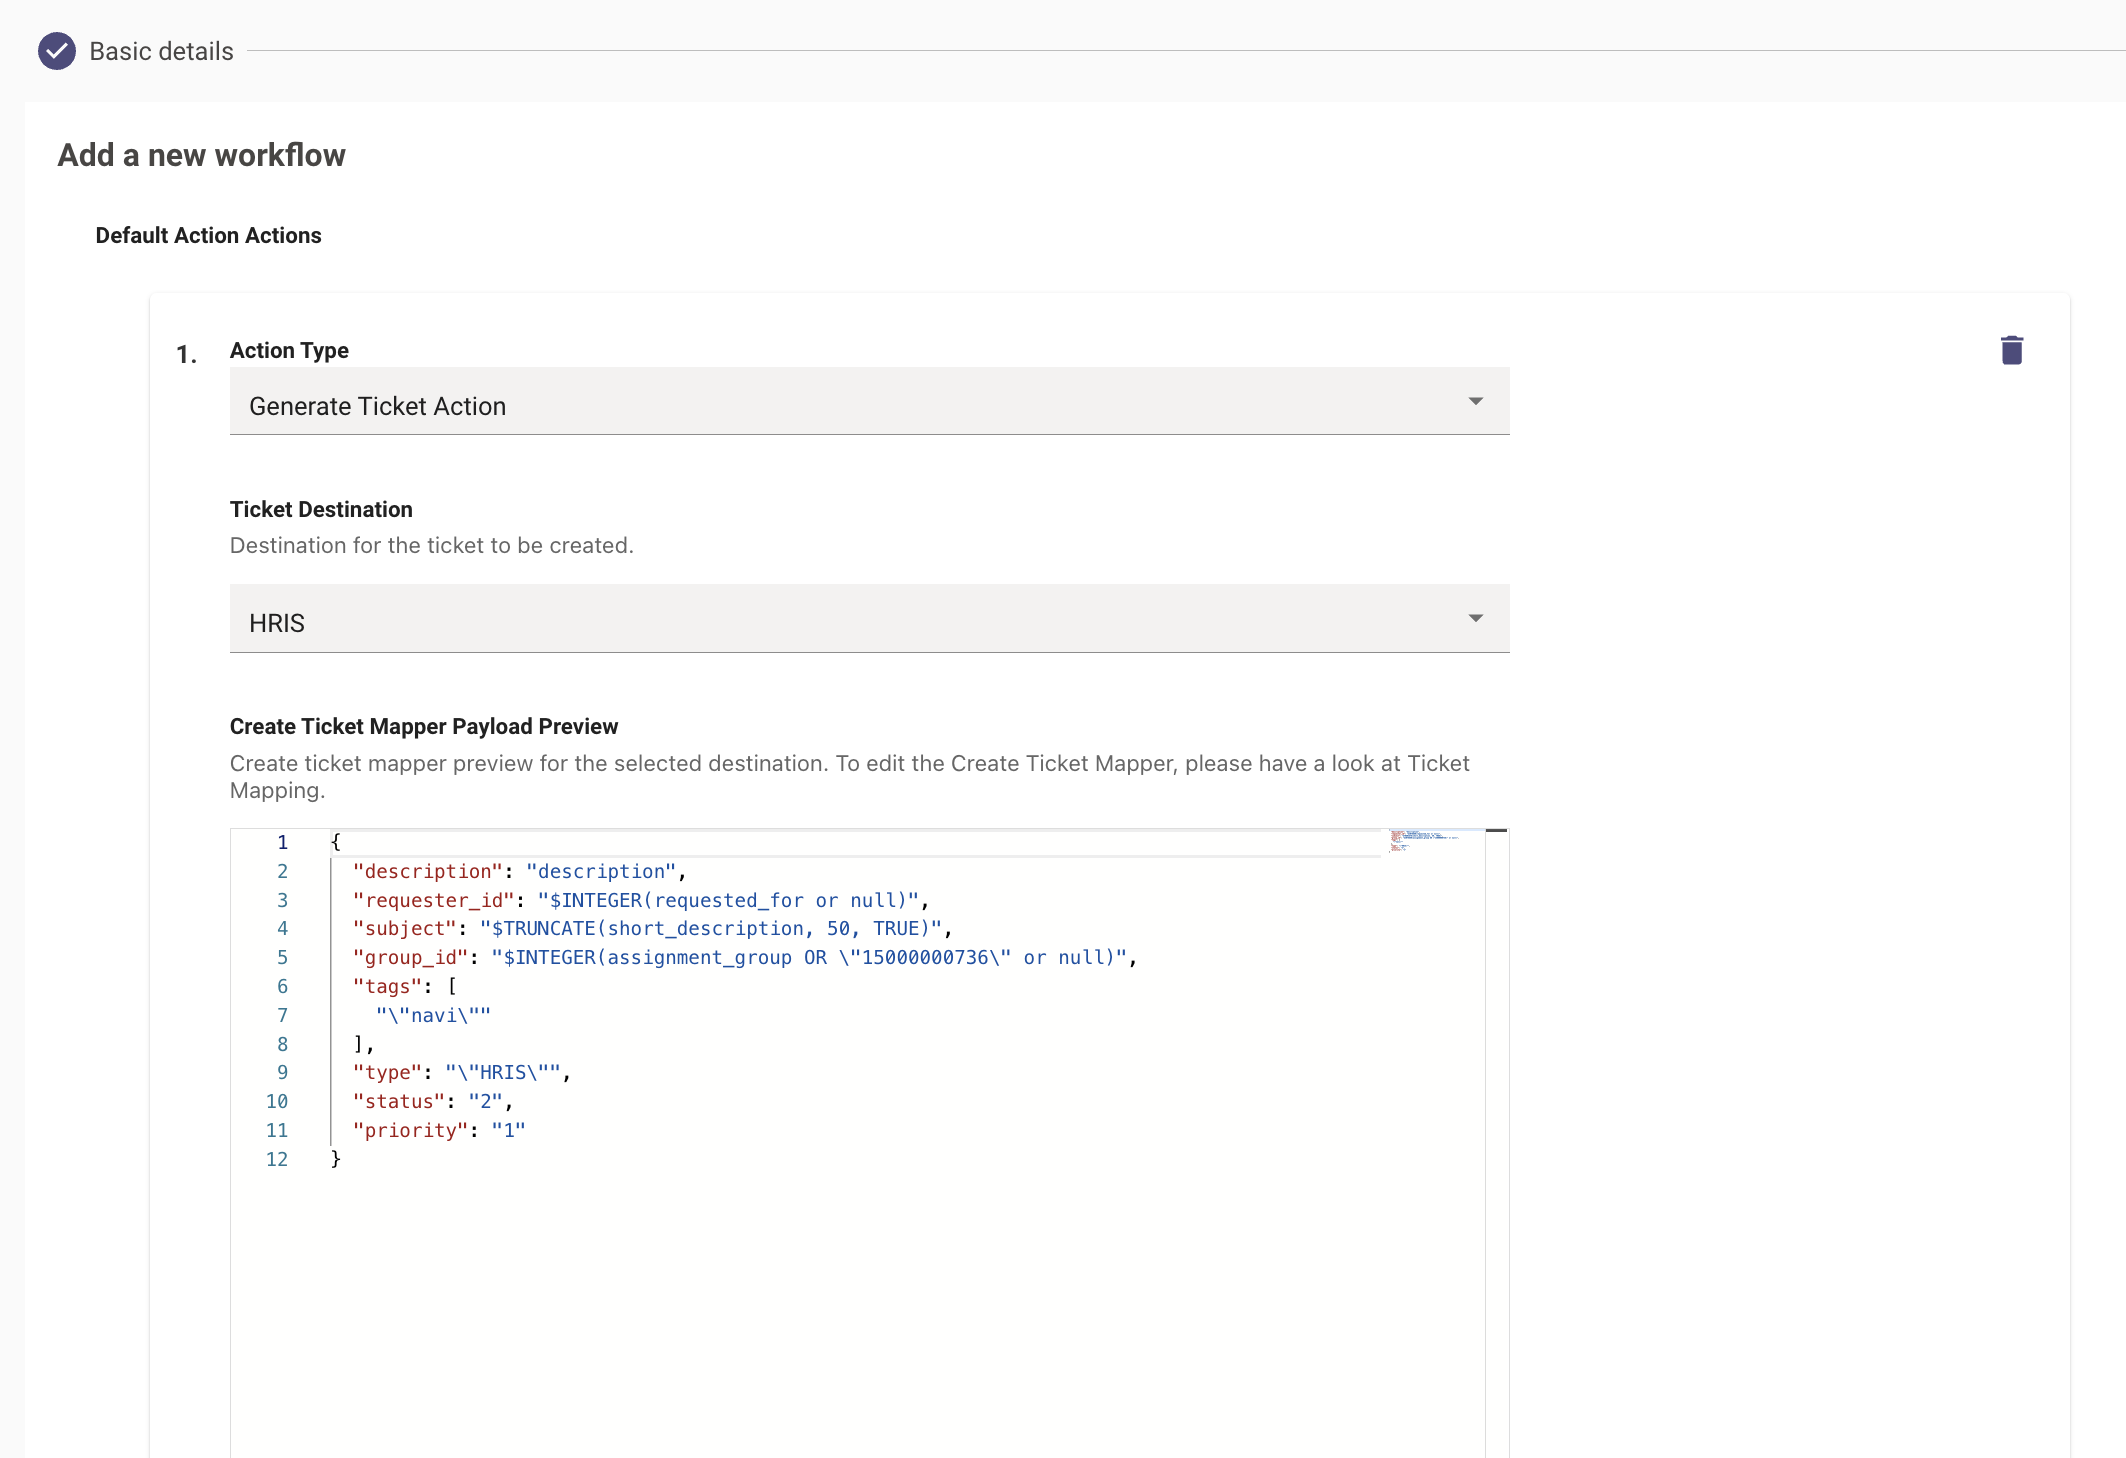Click the Basic details checkmark icon
2126x1458 pixels.
coord(57,51)
